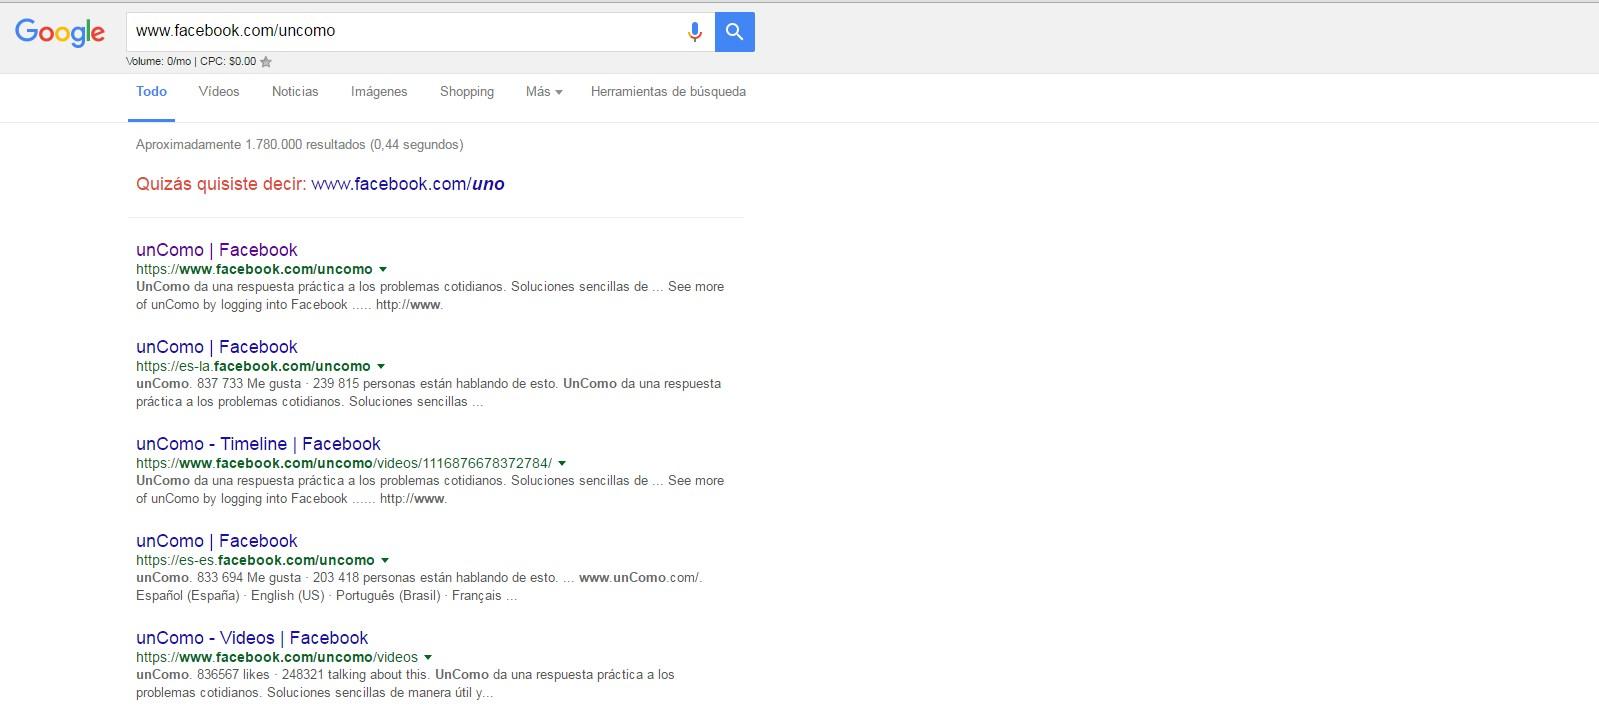Open the Shopping results tab

click(x=467, y=92)
